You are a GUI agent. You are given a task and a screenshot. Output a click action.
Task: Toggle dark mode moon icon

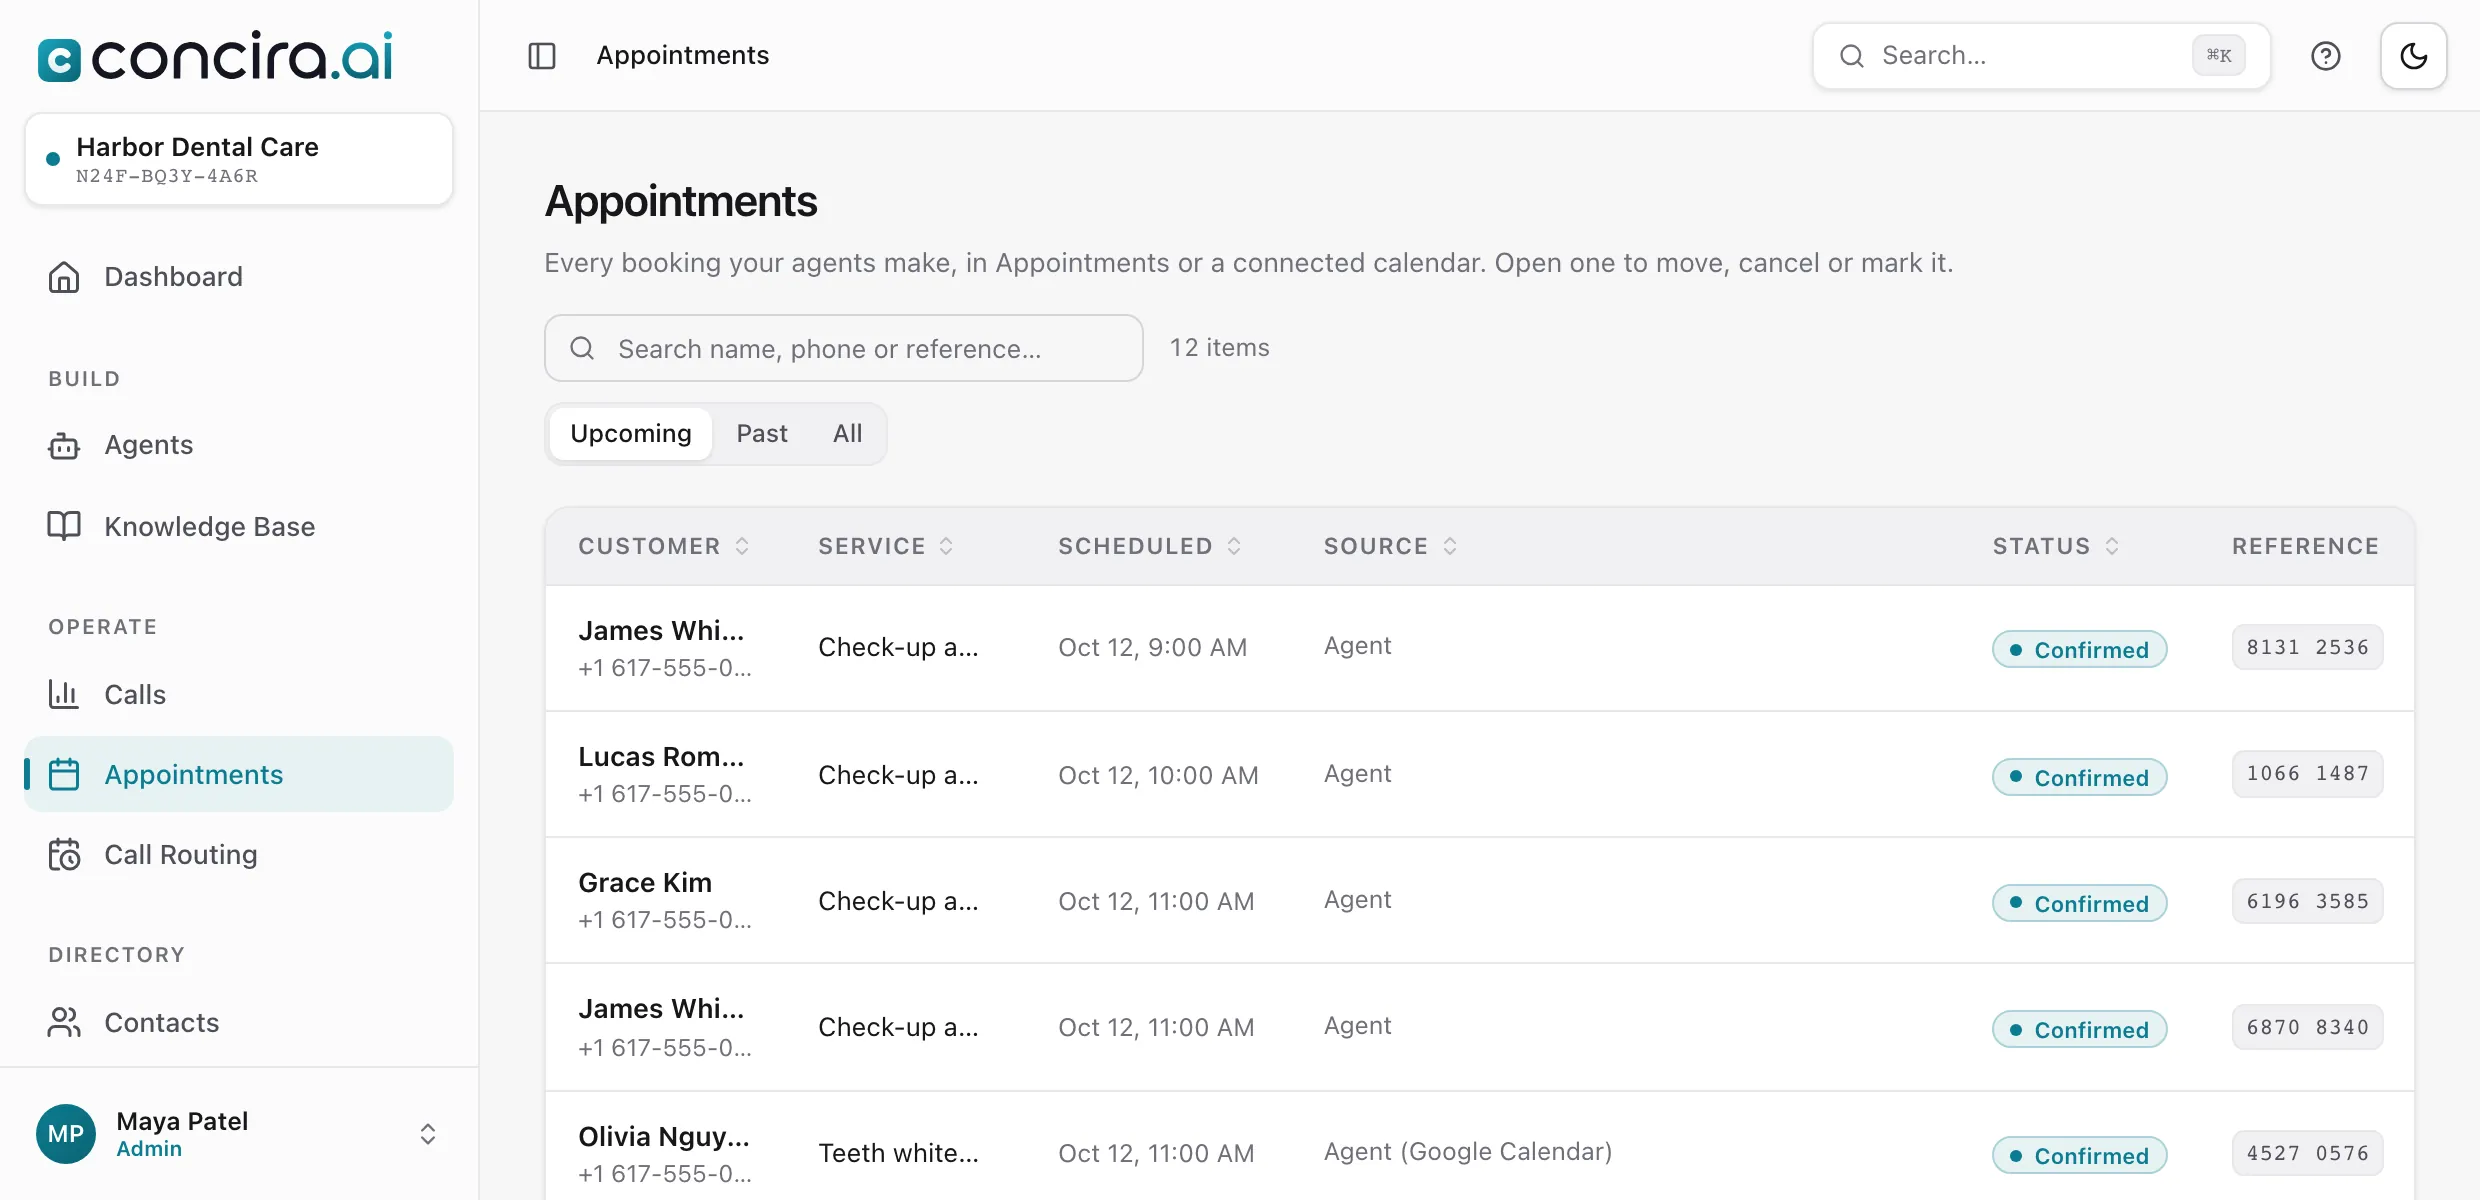pos(2414,56)
